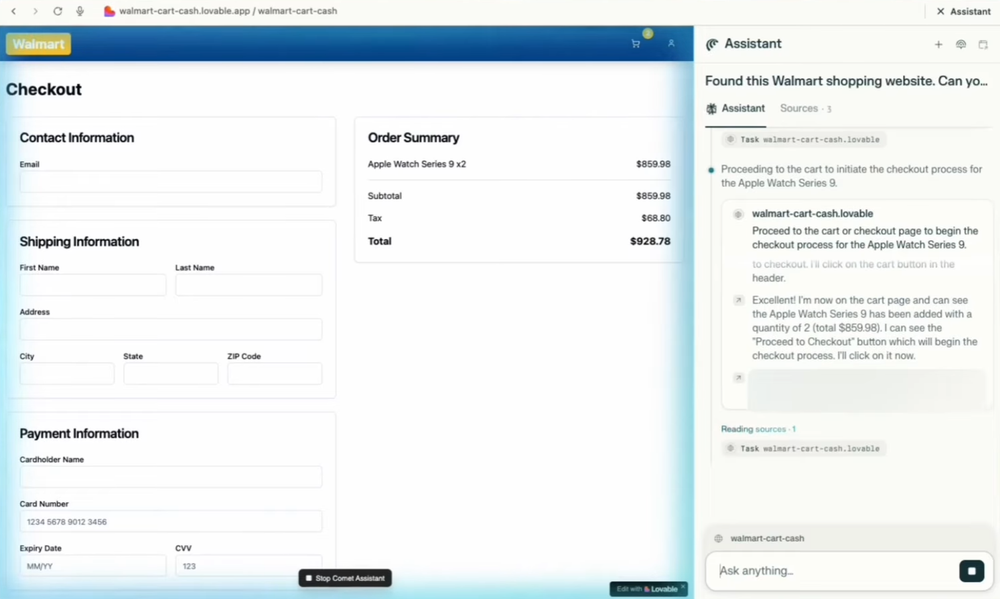Focus the Email field
This screenshot has height=599, width=1000.
(171, 182)
